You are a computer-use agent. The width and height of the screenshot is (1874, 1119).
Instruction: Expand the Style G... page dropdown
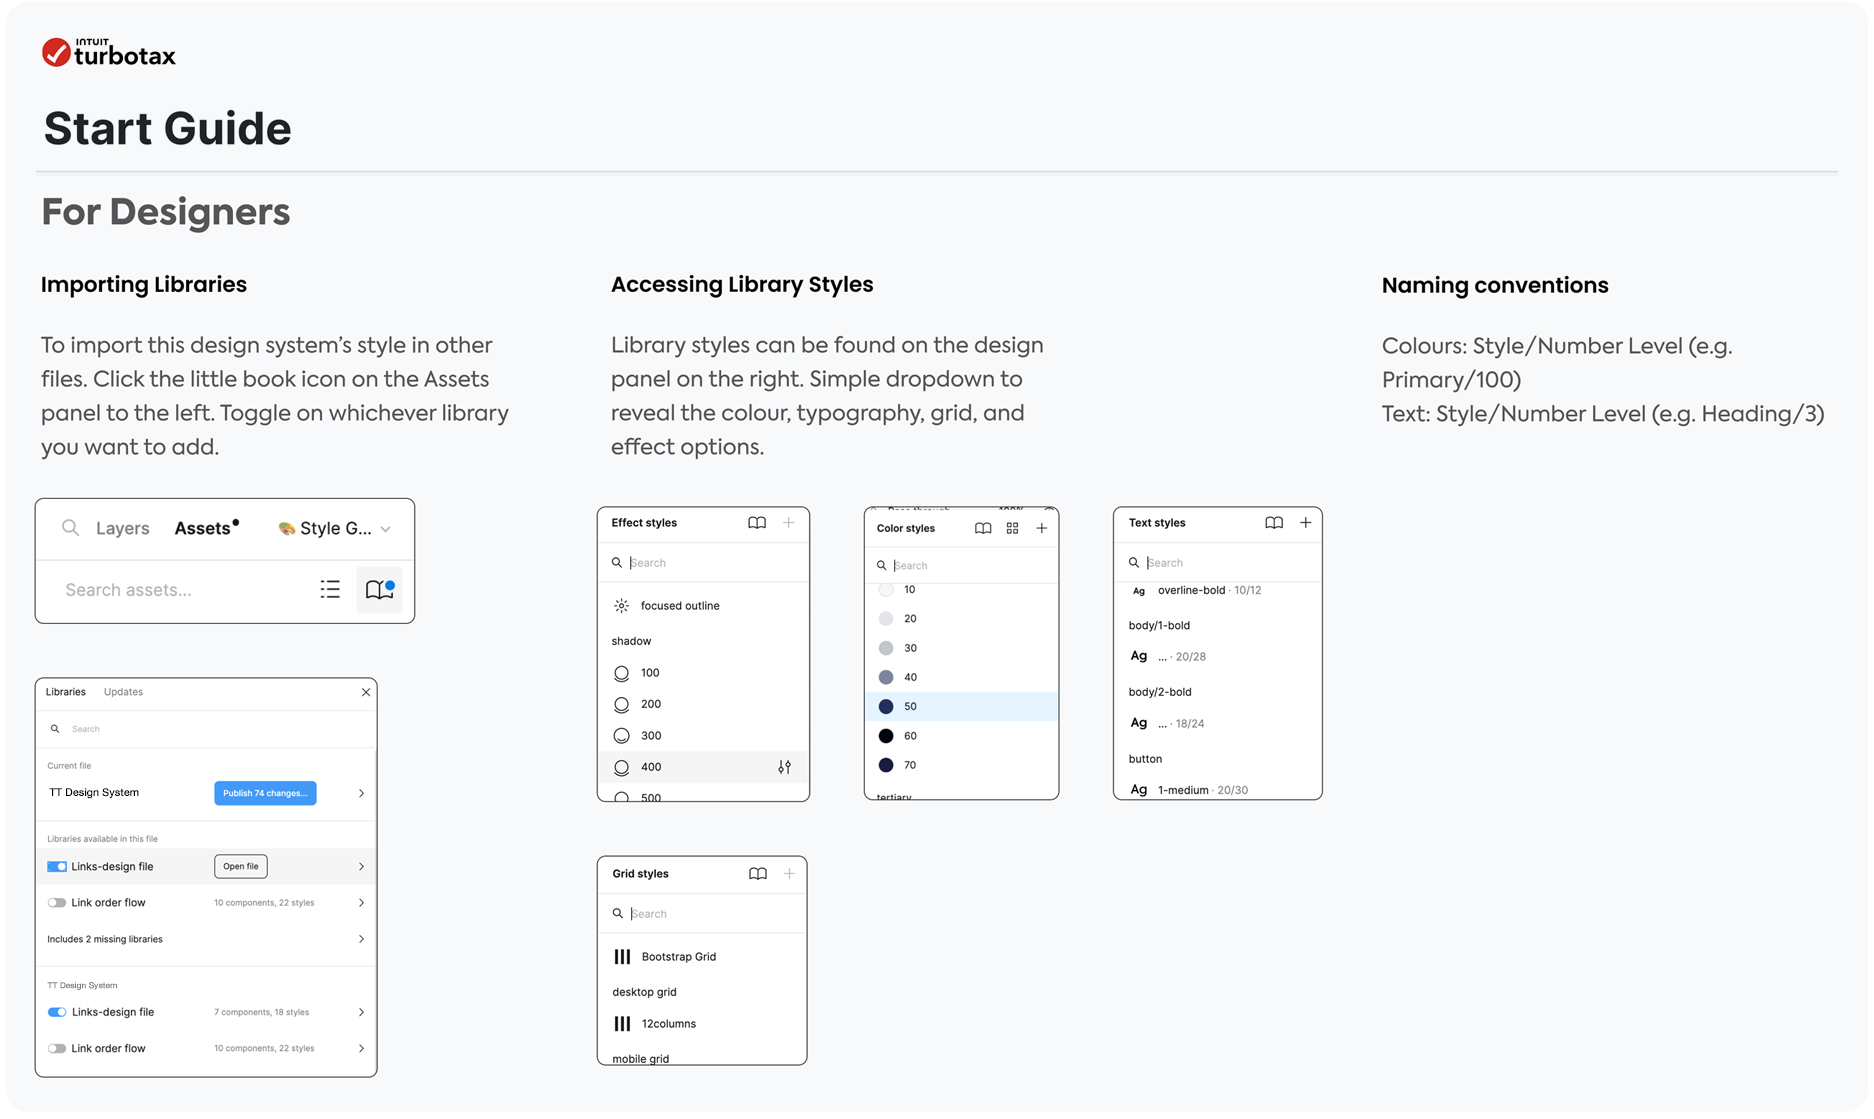386,529
